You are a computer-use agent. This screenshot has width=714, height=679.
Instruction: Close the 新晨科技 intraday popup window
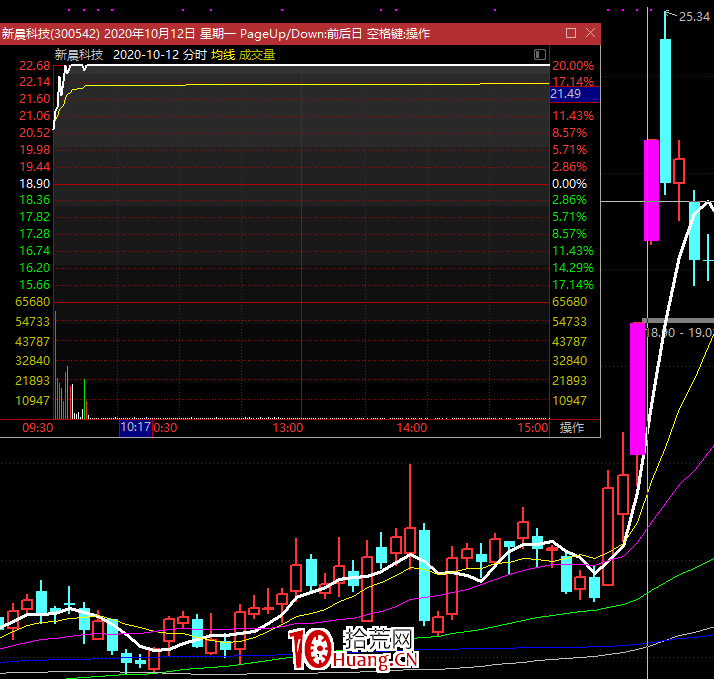click(x=590, y=33)
